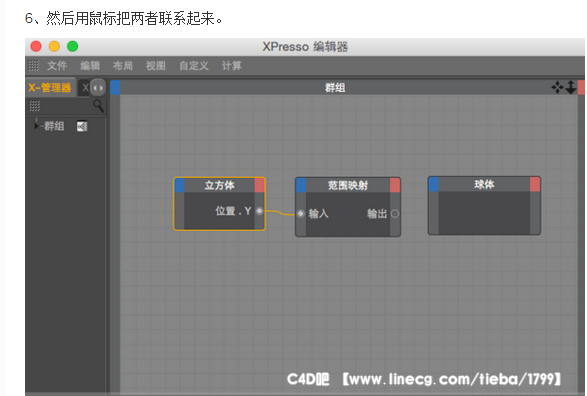The width and height of the screenshot is (587, 396).
Task: Open the 视图 menu
Action: [x=156, y=66]
